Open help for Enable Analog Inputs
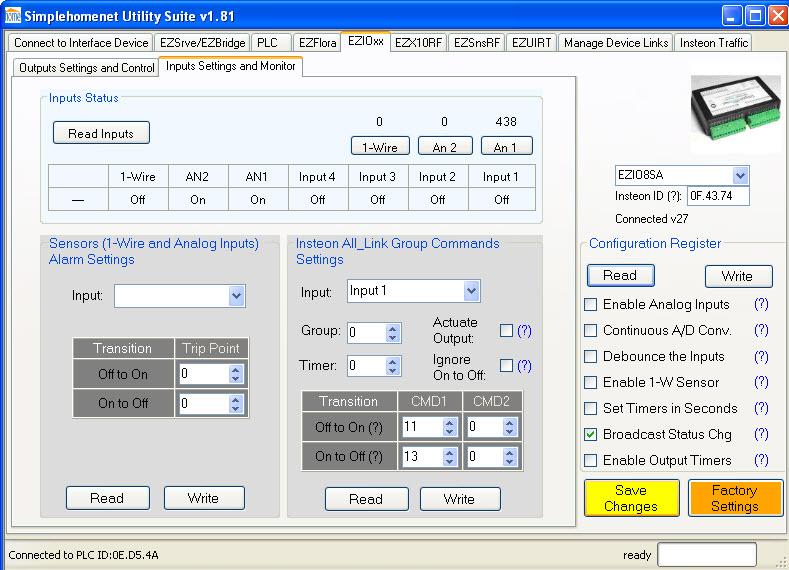Viewport: 789px width, 570px height. click(761, 304)
